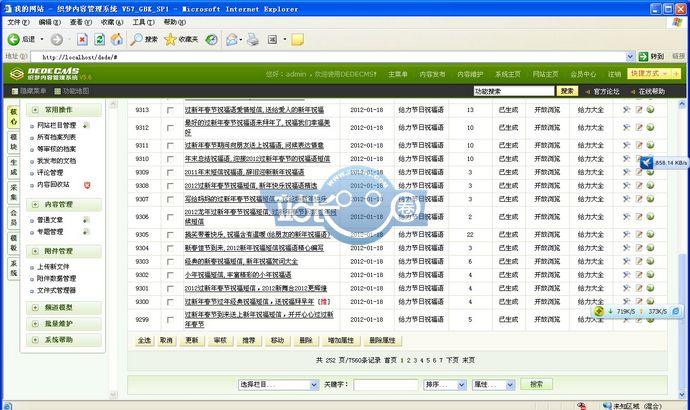This screenshot has height=410, width=690.
Task: Switch to the 生成 vertical sidebar tab
Action: (x=14, y=167)
